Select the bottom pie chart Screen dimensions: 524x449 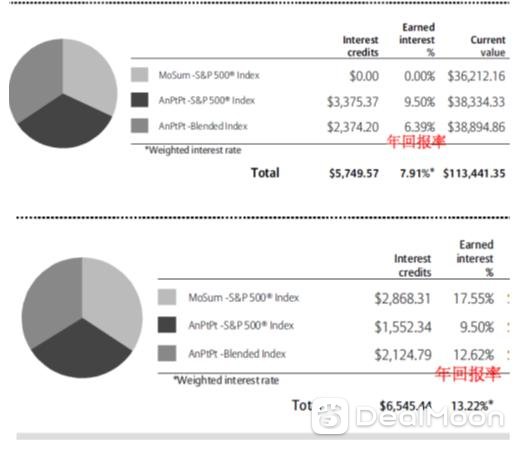[82, 318]
